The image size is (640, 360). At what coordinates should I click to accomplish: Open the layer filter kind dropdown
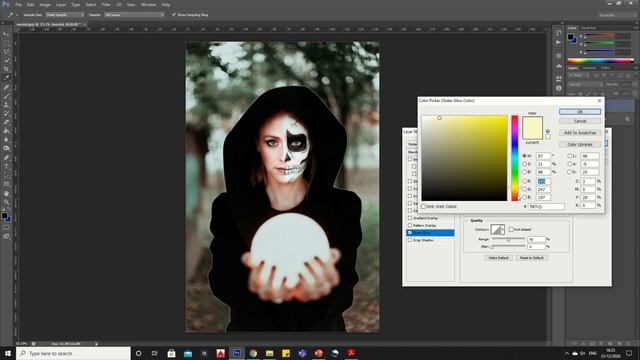[x=579, y=76]
